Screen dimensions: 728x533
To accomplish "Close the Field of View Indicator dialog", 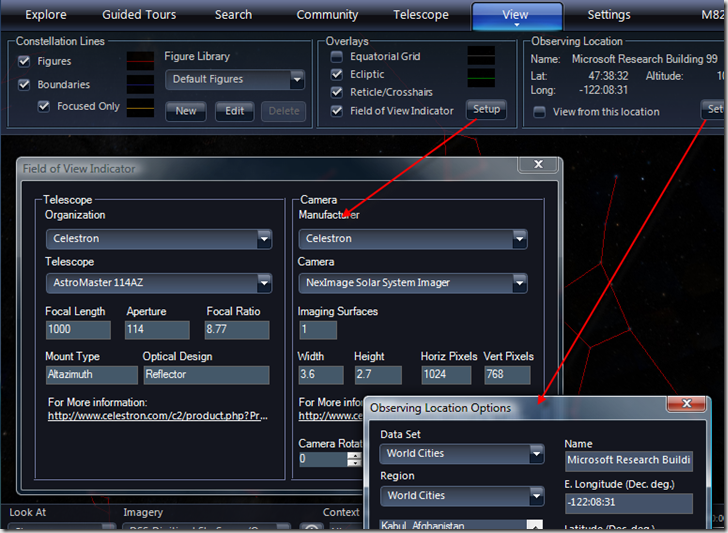I will [x=538, y=164].
